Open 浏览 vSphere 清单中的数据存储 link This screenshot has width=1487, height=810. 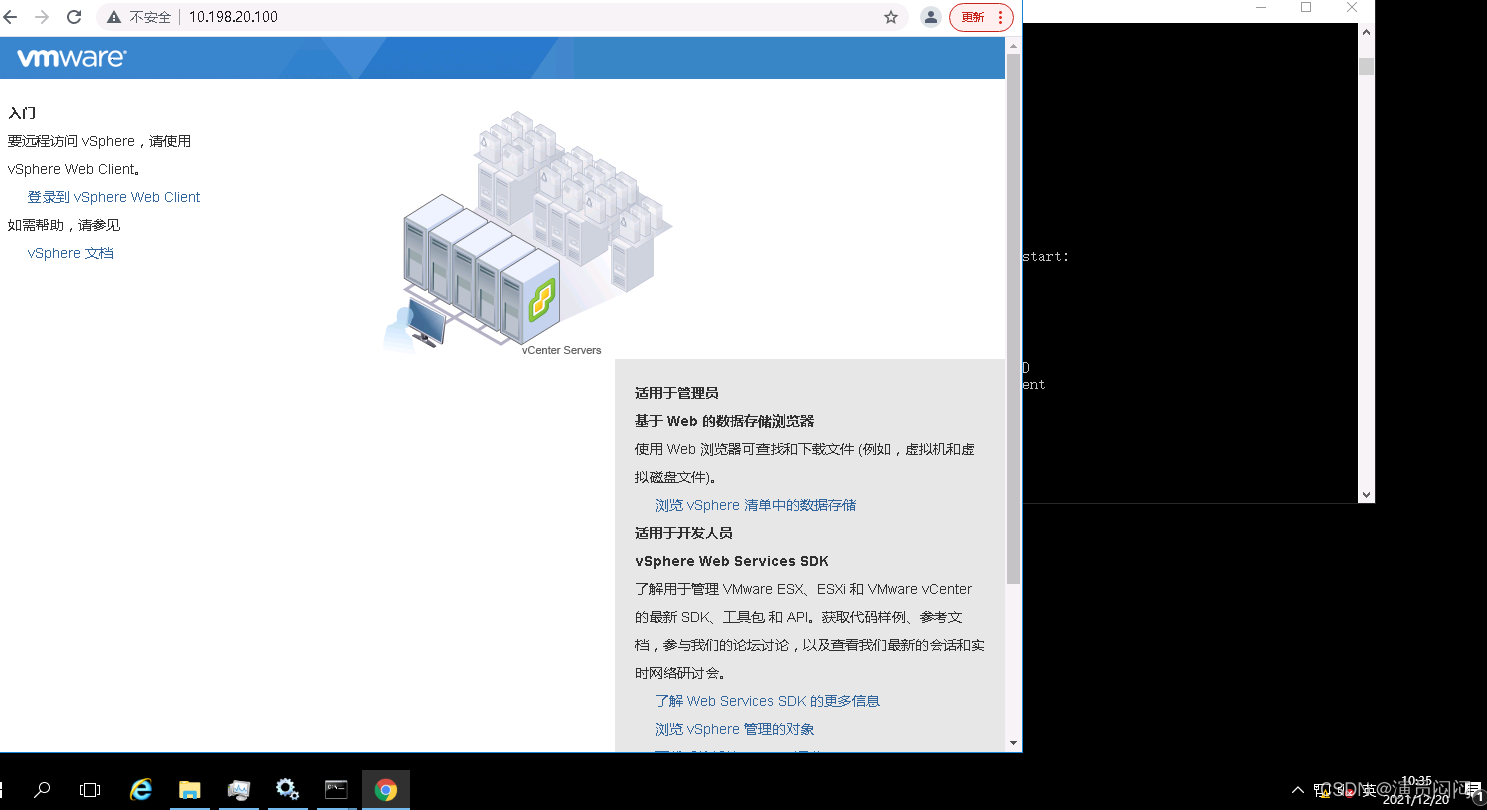(755, 505)
